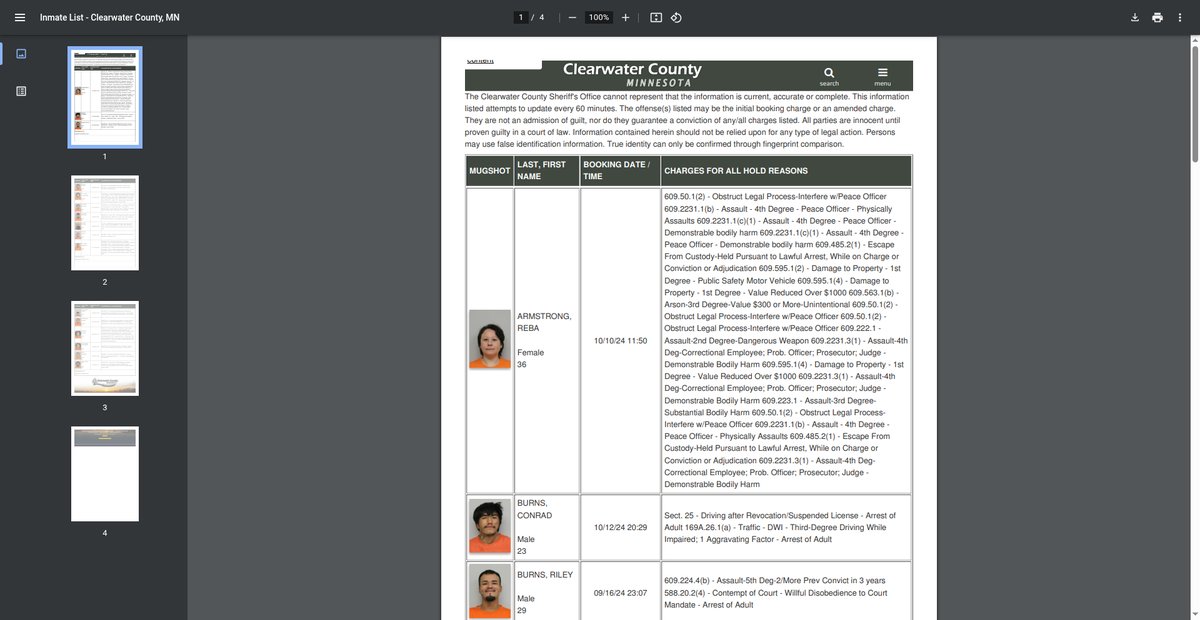Click booking date 09/16/24 23:07

620,592
